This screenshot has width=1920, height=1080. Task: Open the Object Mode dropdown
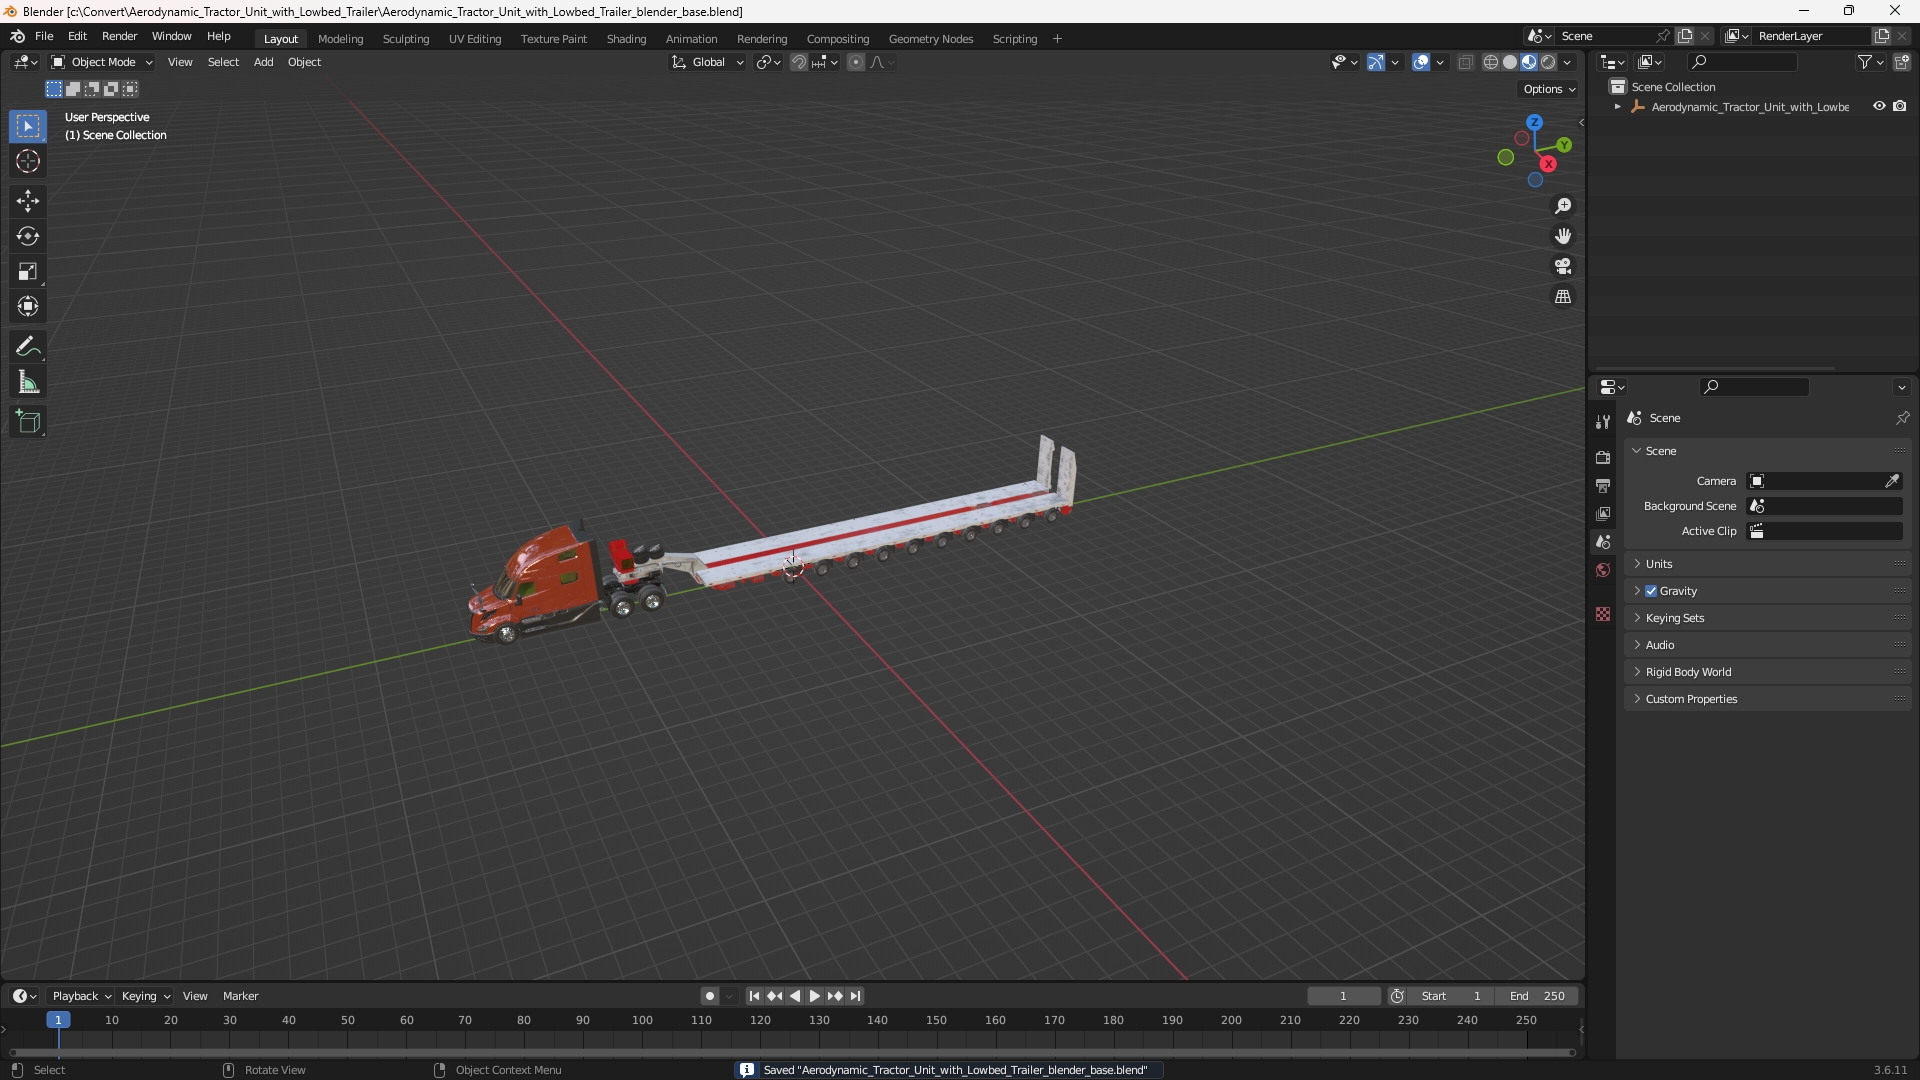coord(102,62)
